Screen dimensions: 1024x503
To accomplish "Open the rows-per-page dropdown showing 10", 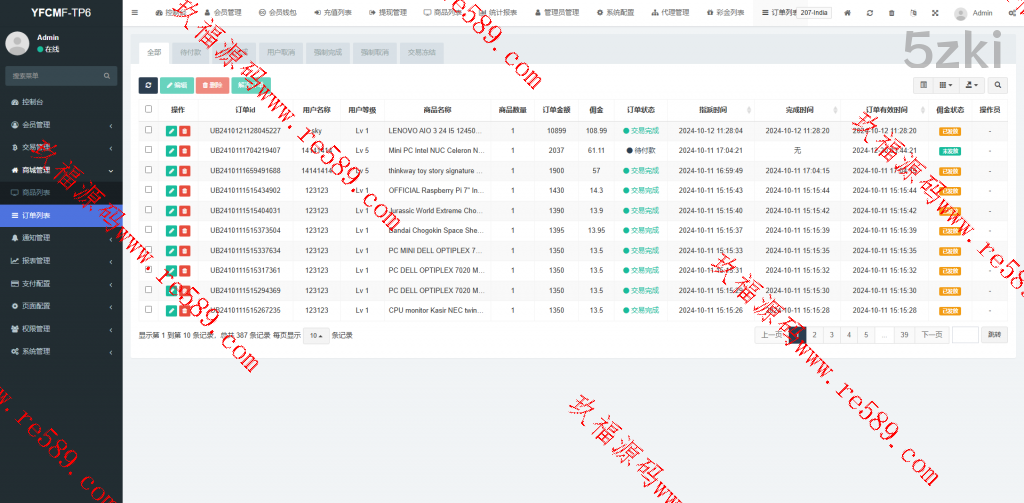I will tap(316, 335).
